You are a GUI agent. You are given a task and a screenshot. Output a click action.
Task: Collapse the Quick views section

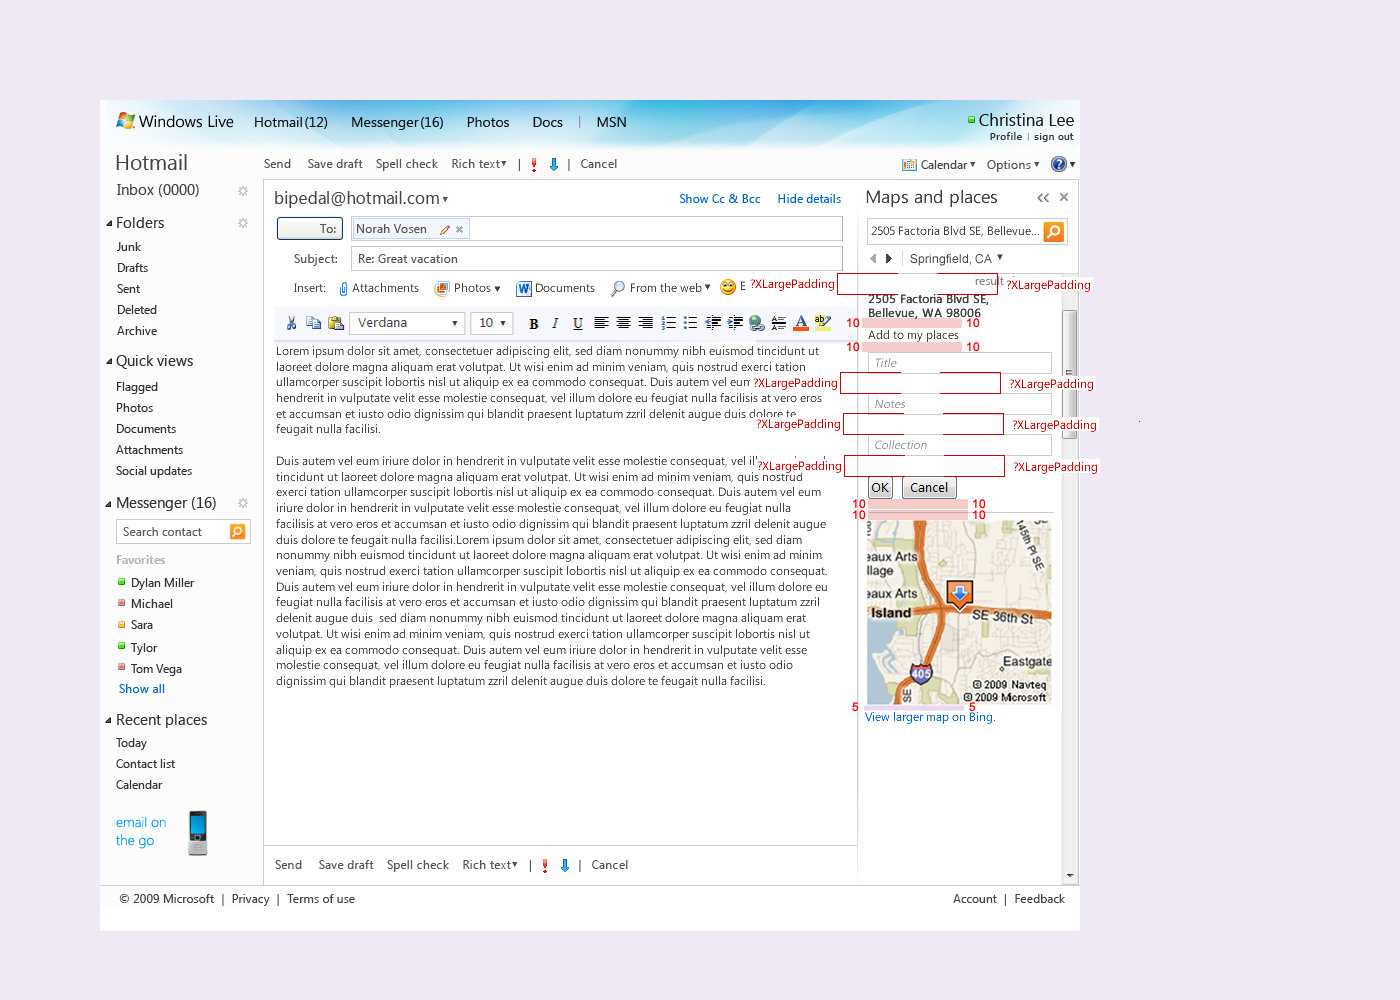click(x=109, y=361)
